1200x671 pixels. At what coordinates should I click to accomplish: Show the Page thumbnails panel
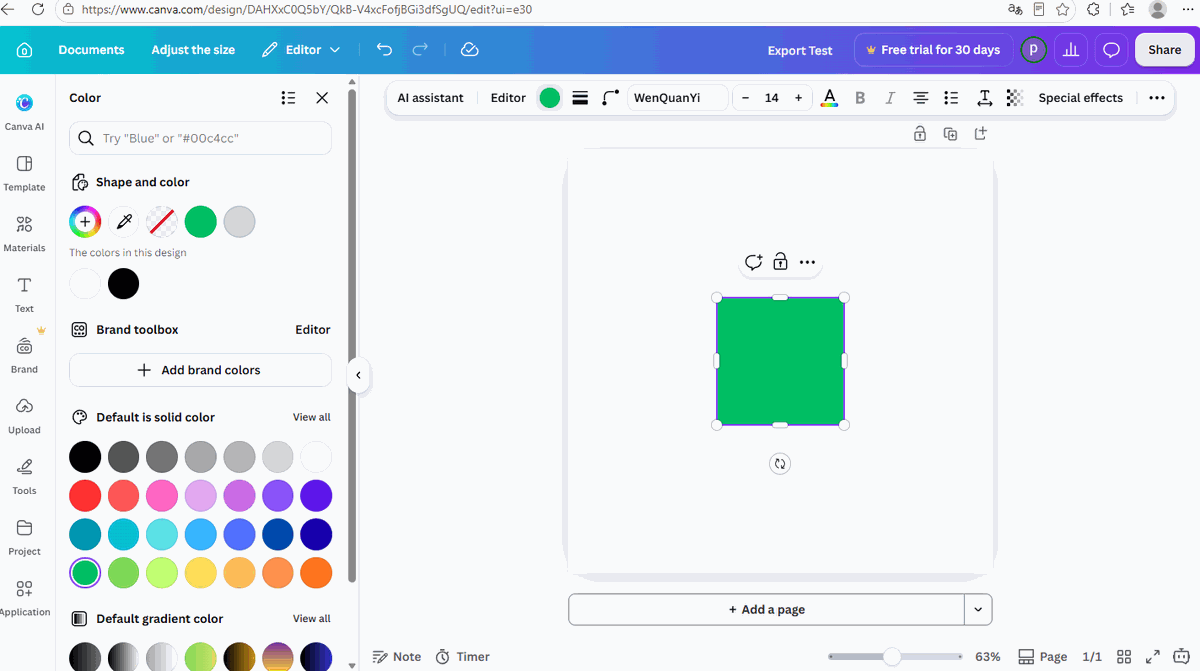click(1042, 657)
